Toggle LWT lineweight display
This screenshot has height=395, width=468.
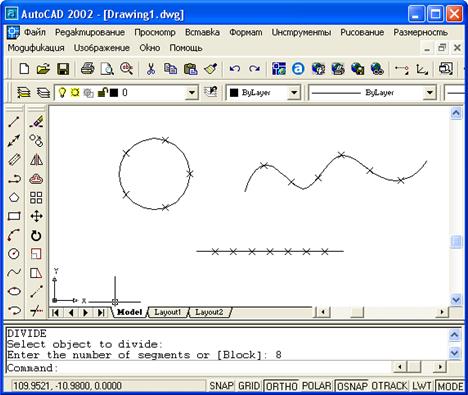(421, 386)
